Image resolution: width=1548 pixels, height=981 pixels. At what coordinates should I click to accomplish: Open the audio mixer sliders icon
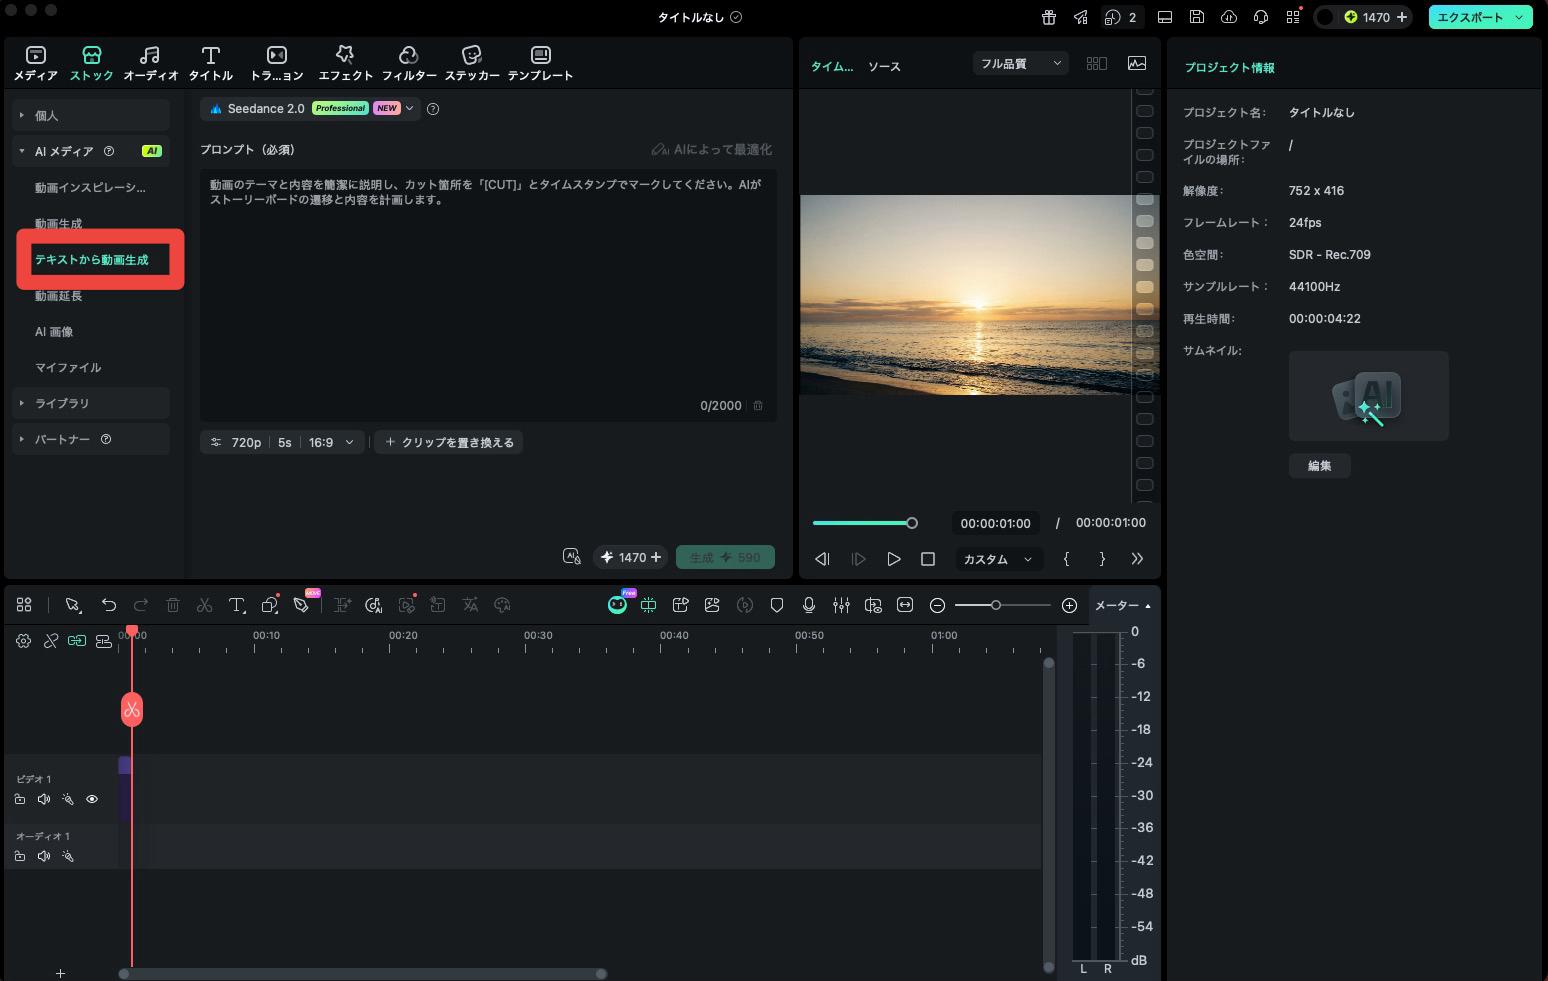(841, 605)
